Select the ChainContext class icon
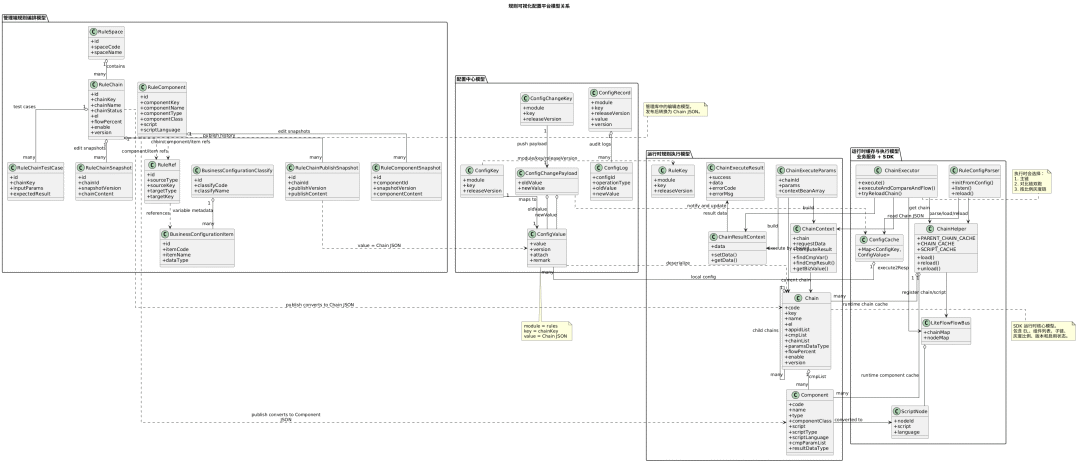This screenshot has height=465, width=1080. 798,228
